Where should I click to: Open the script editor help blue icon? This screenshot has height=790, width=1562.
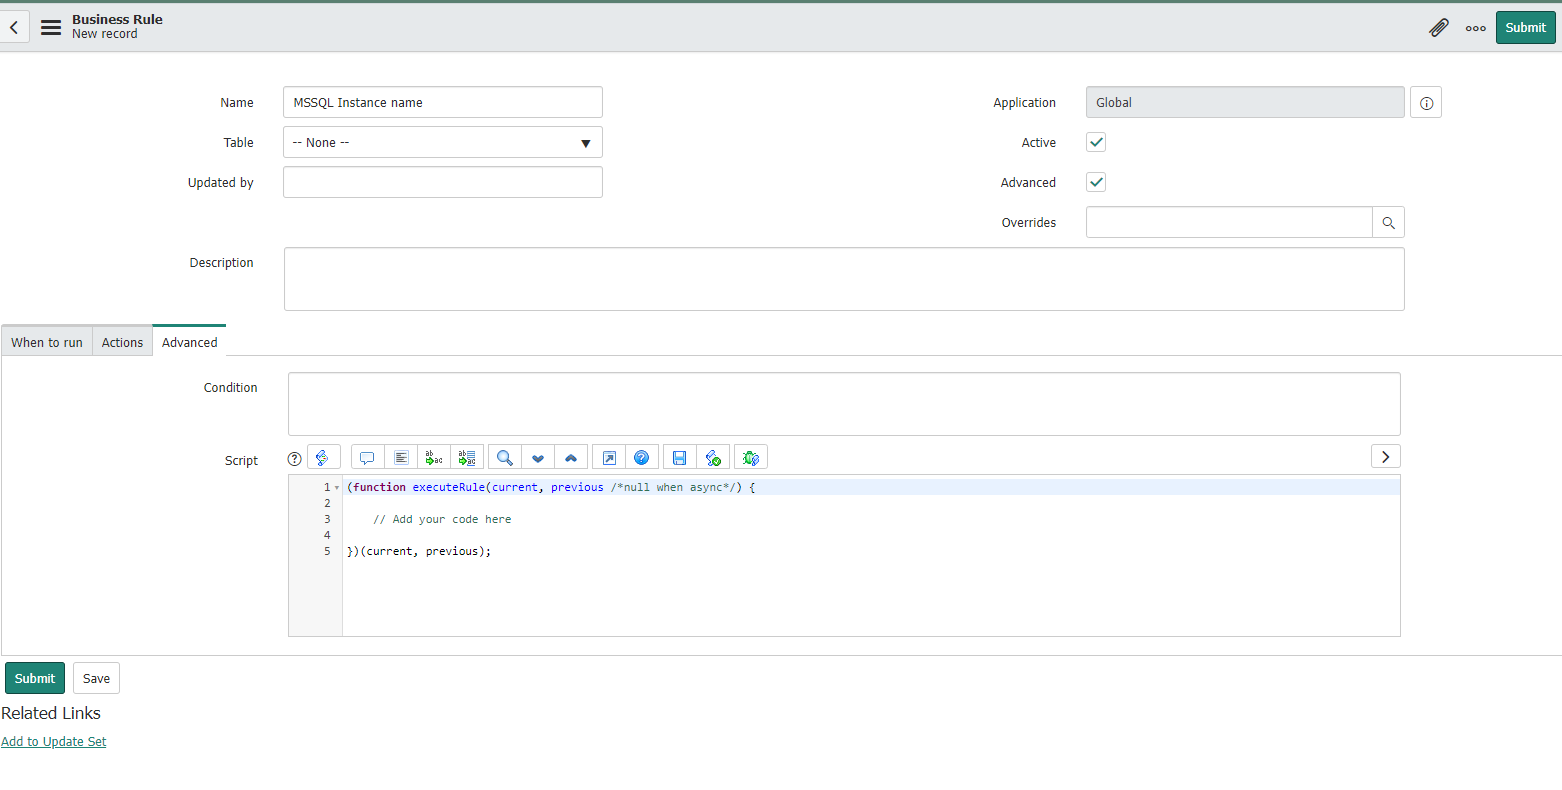click(x=642, y=458)
